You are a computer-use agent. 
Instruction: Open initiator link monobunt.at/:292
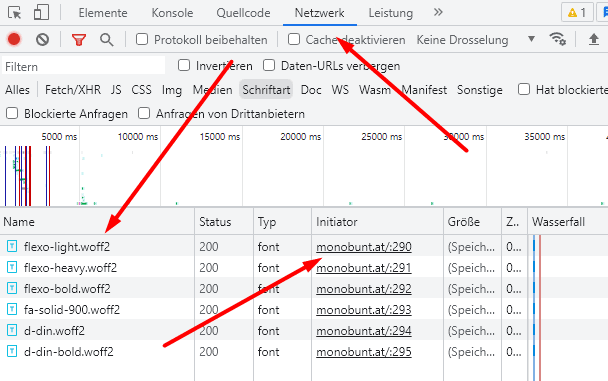click(364, 289)
